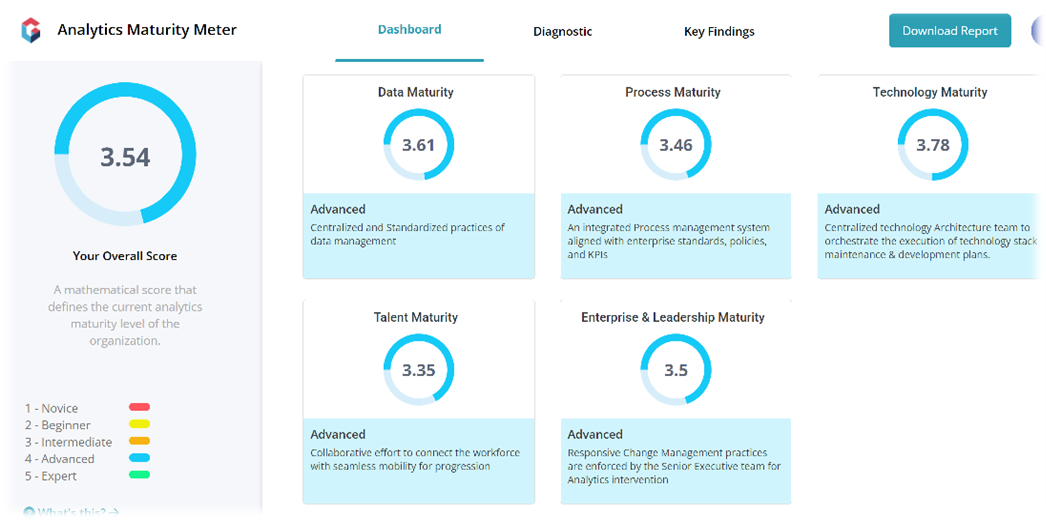Switch to the Dashboard tab
This screenshot has width=1046, height=520.
click(x=409, y=30)
